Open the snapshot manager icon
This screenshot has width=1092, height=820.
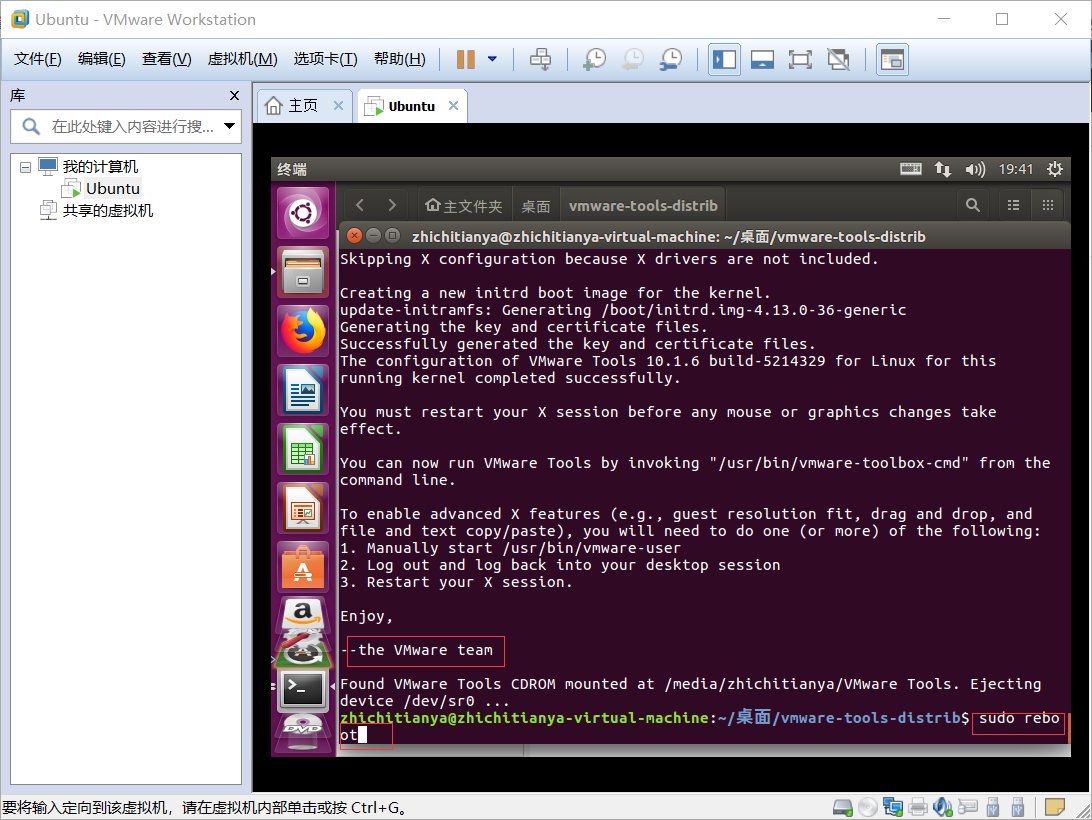[671, 59]
